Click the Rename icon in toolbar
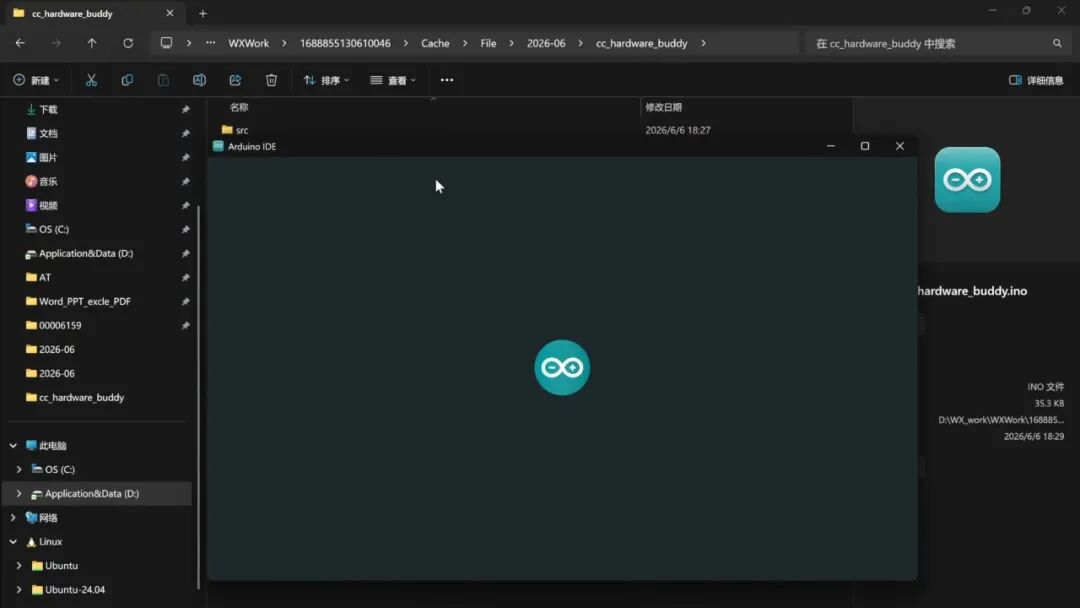 (x=199, y=80)
